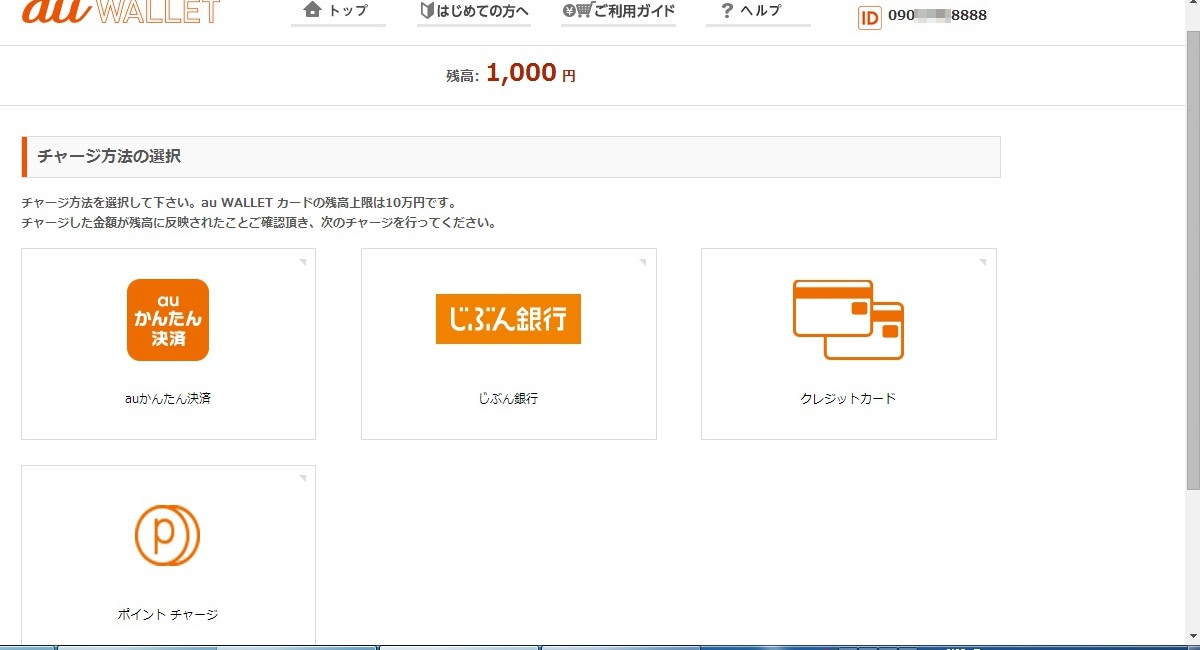
Task: Select the point coin icon
Action: [x=168, y=535]
